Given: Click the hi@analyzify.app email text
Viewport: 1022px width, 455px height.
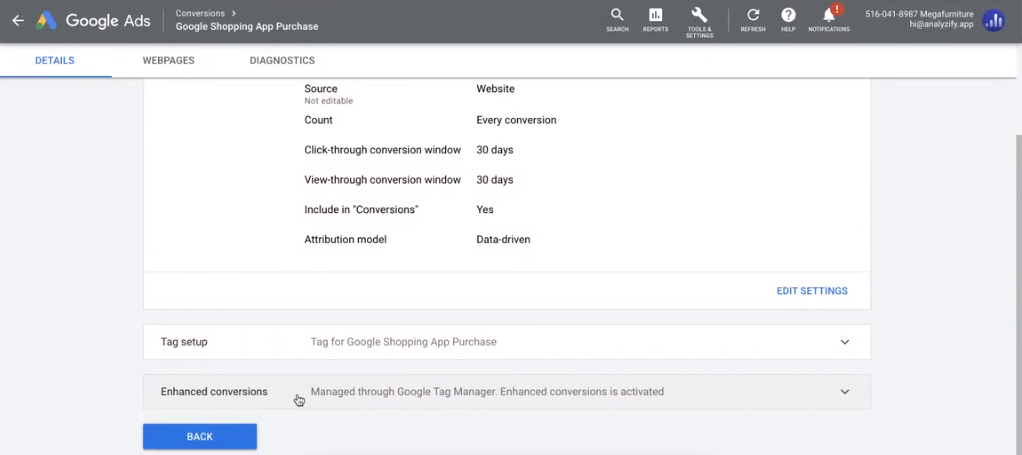Looking at the screenshot, I should point(941,25).
